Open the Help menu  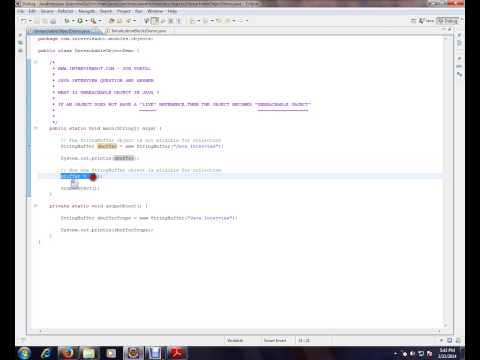[172, 11]
